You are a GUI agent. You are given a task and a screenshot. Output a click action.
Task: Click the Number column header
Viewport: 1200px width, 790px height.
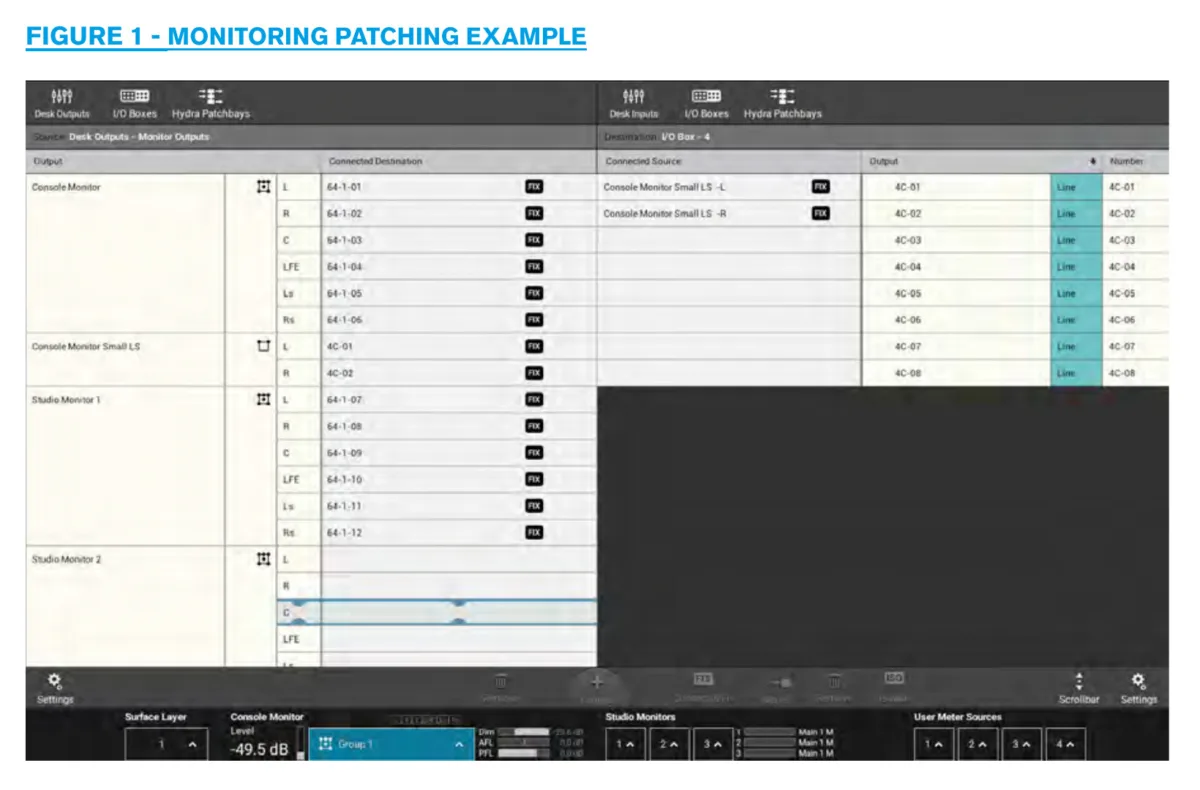[x=1135, y=161]
